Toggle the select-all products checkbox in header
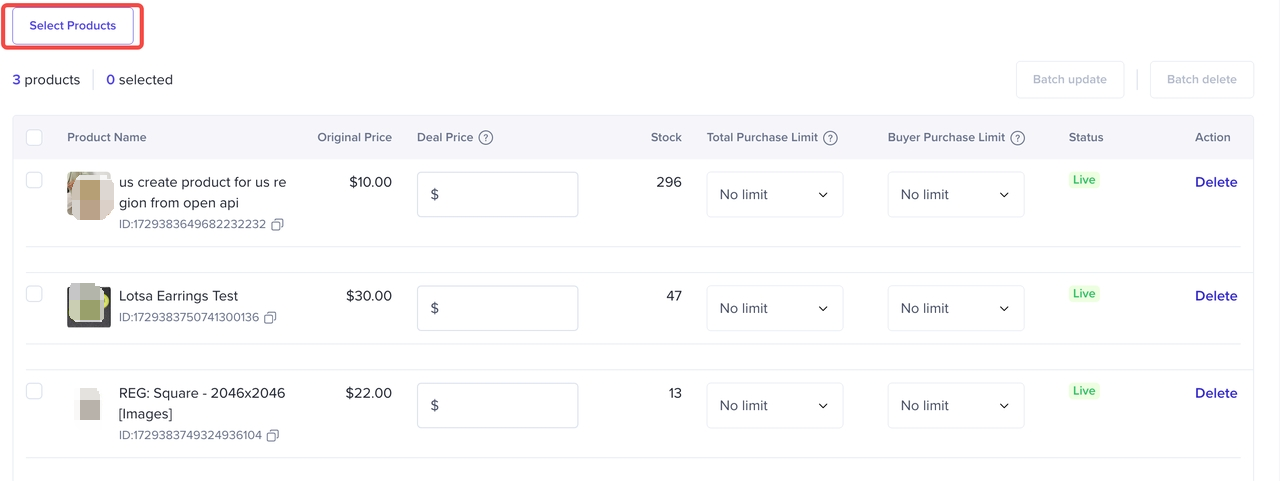The width and height of the screenshot is (1280, 481). tap(34, 138)
